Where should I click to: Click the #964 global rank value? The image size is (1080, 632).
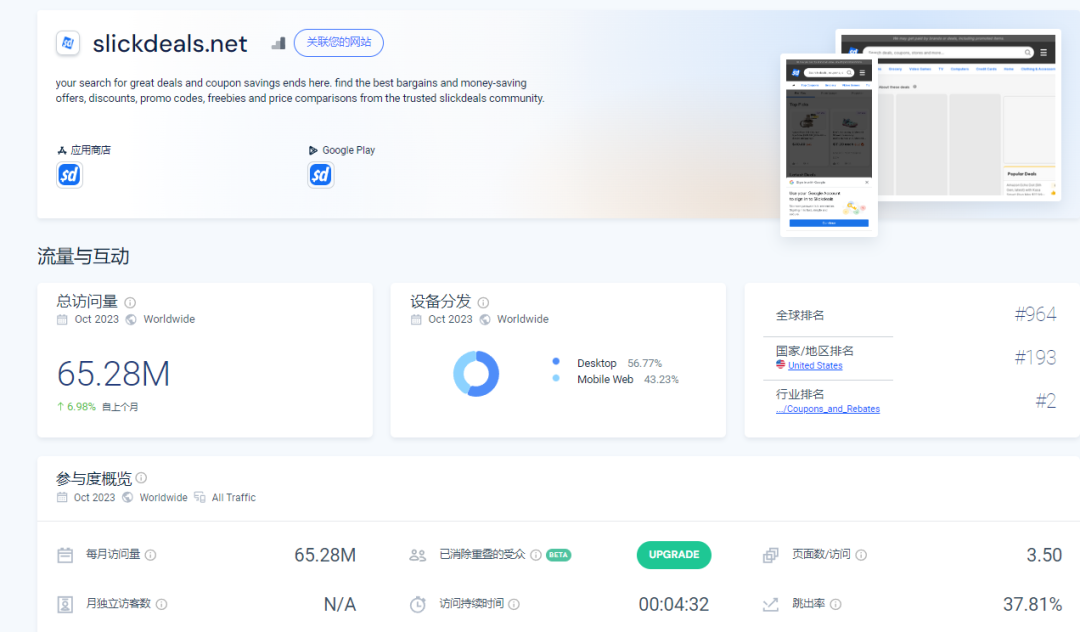pos(1035,315)
